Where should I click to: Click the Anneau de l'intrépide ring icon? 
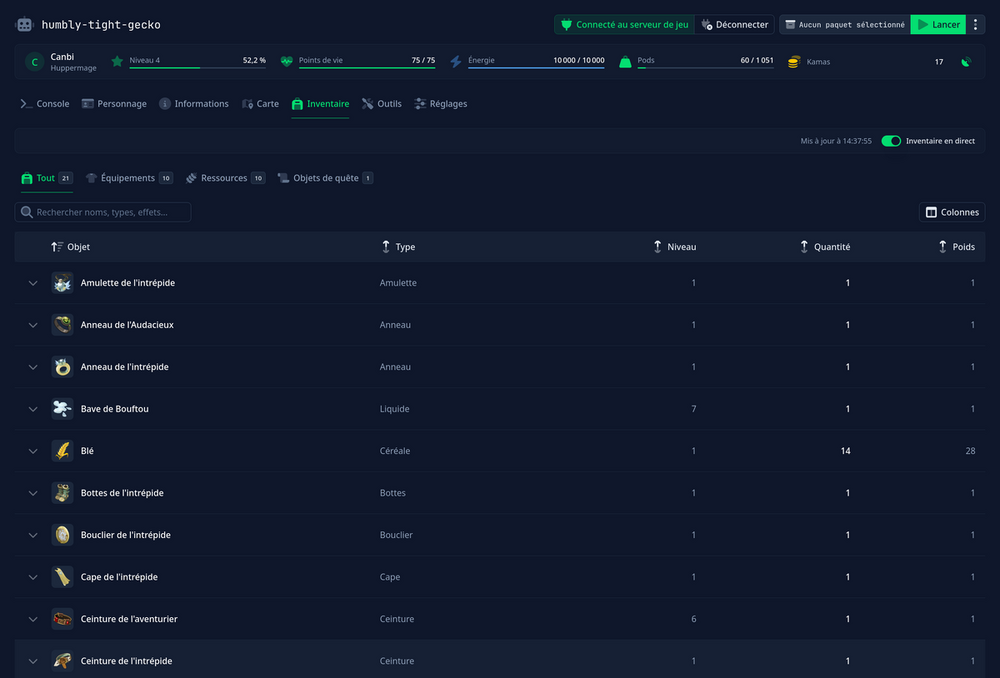click(x=62, y=367)
